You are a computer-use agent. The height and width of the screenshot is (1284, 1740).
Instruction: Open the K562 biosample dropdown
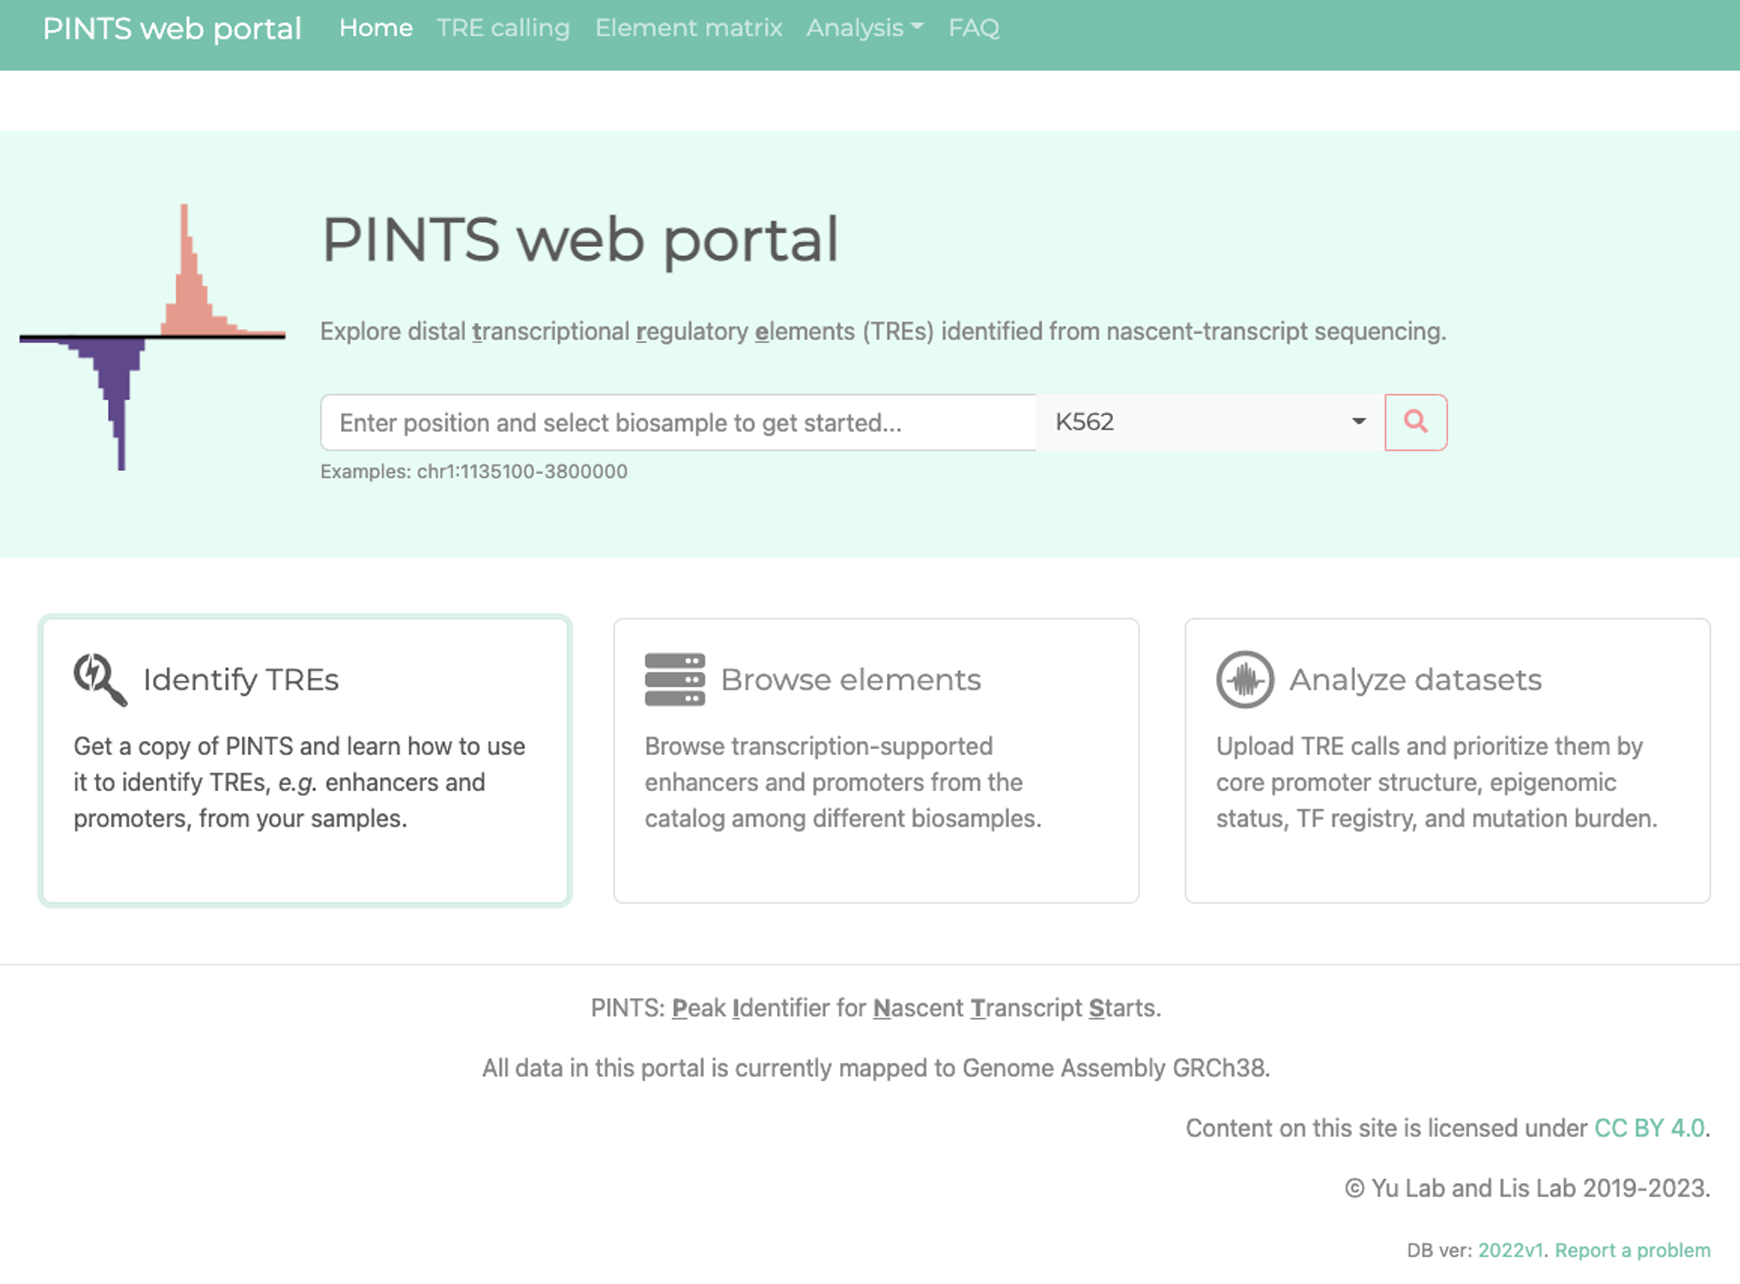tap(1209, 422)
